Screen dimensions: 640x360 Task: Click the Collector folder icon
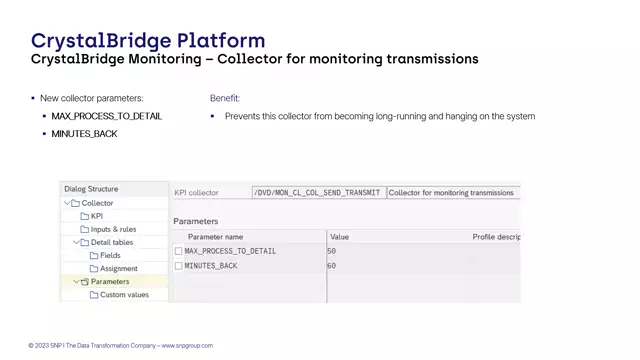point(76,203)
